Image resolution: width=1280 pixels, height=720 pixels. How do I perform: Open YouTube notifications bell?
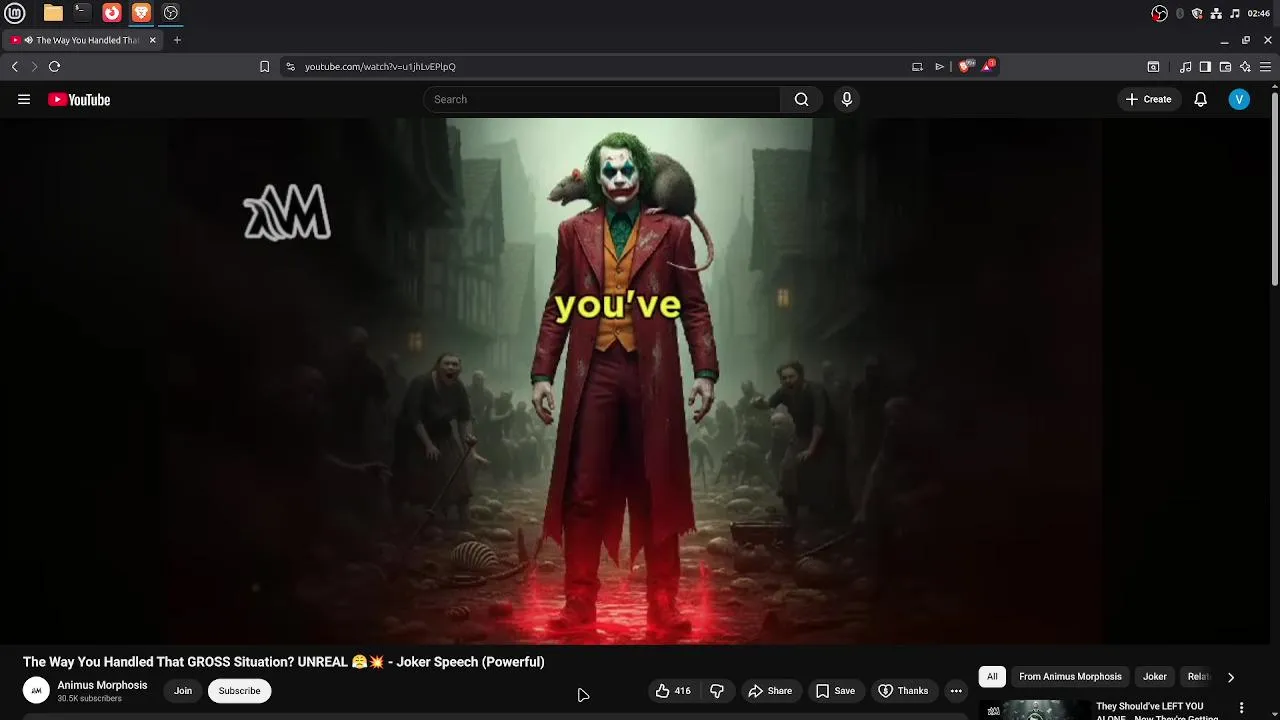[1201, 99]
